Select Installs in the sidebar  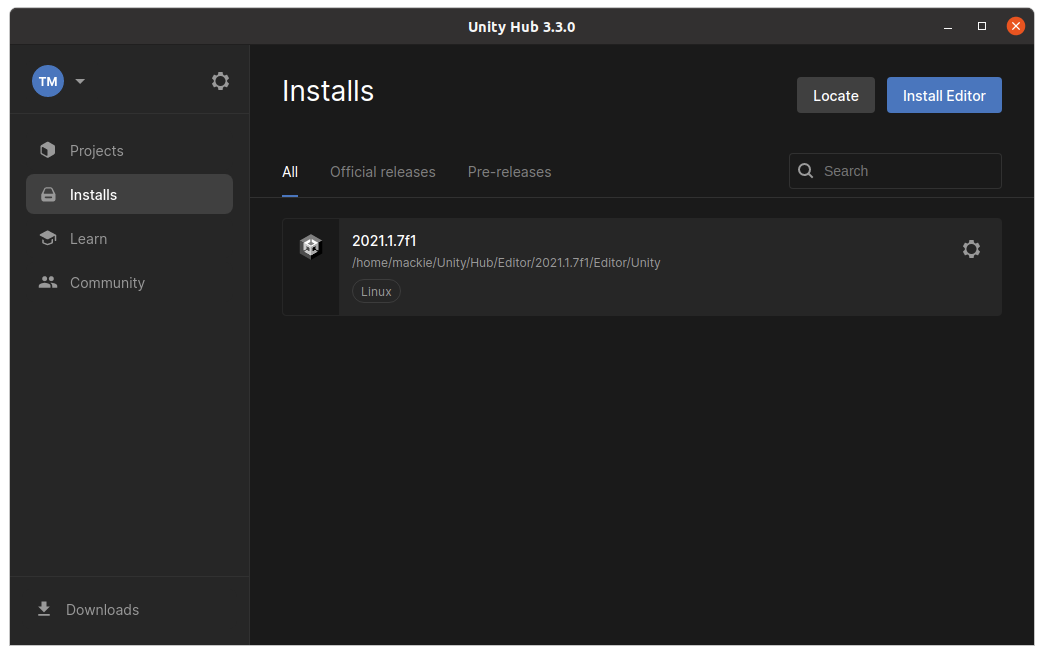129,194
